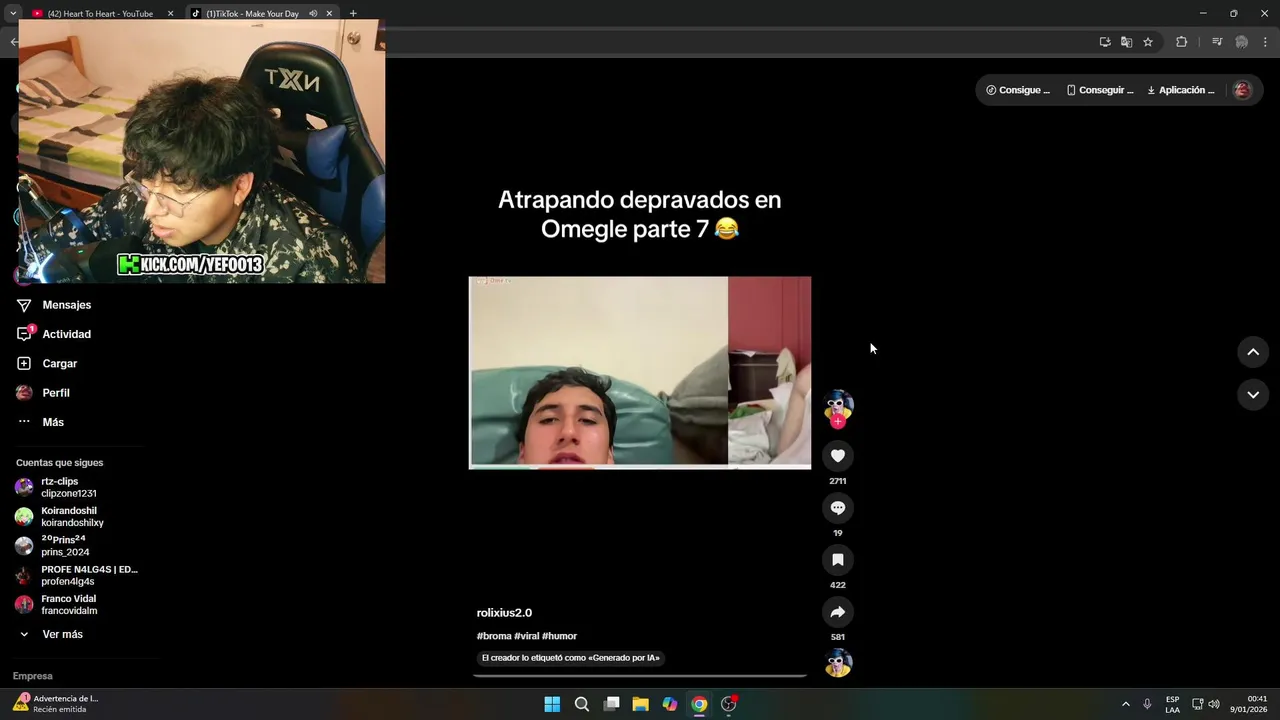Open followed account 'PROFE N4LG4S'
This screenshot has width=1280, height=720.
pyautogui.click(x=76, y=575)
